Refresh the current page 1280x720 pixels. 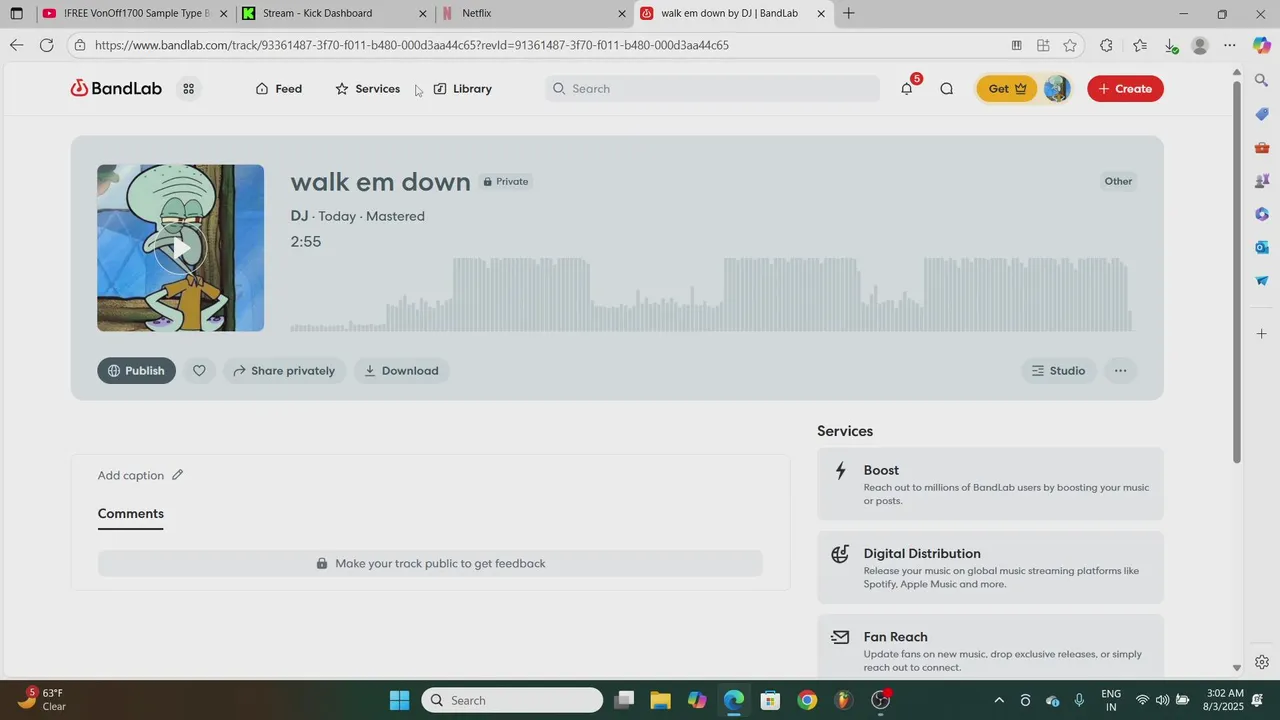coord(47,45)
